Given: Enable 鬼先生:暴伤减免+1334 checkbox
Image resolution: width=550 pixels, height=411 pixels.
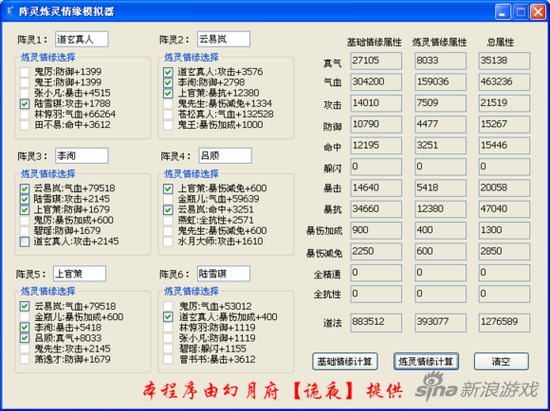Looking at the screenshot, I should [168, 104].
